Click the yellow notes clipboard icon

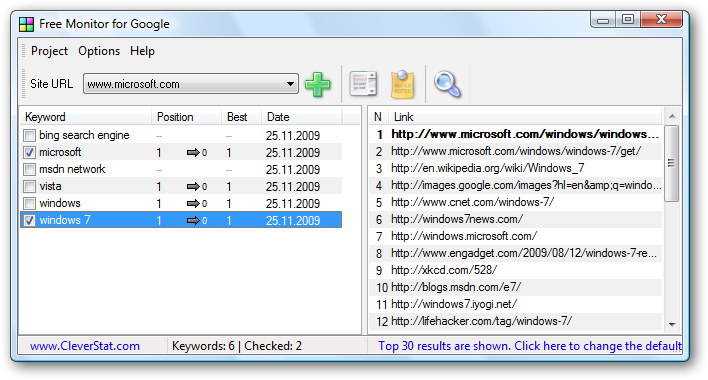pos(402,84)
